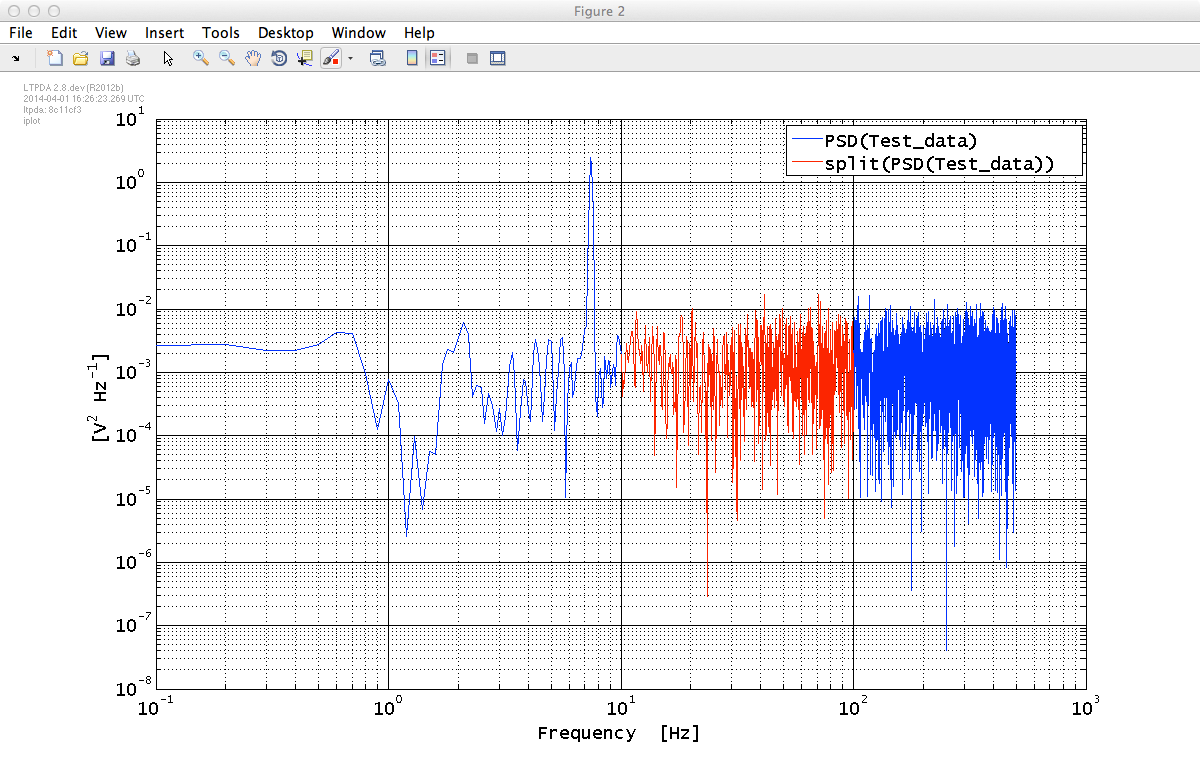The height and width of the screenshot is (773, 1200).
Task: Insert a colorbar using the toolbar icon
Action: click(412, 59)
